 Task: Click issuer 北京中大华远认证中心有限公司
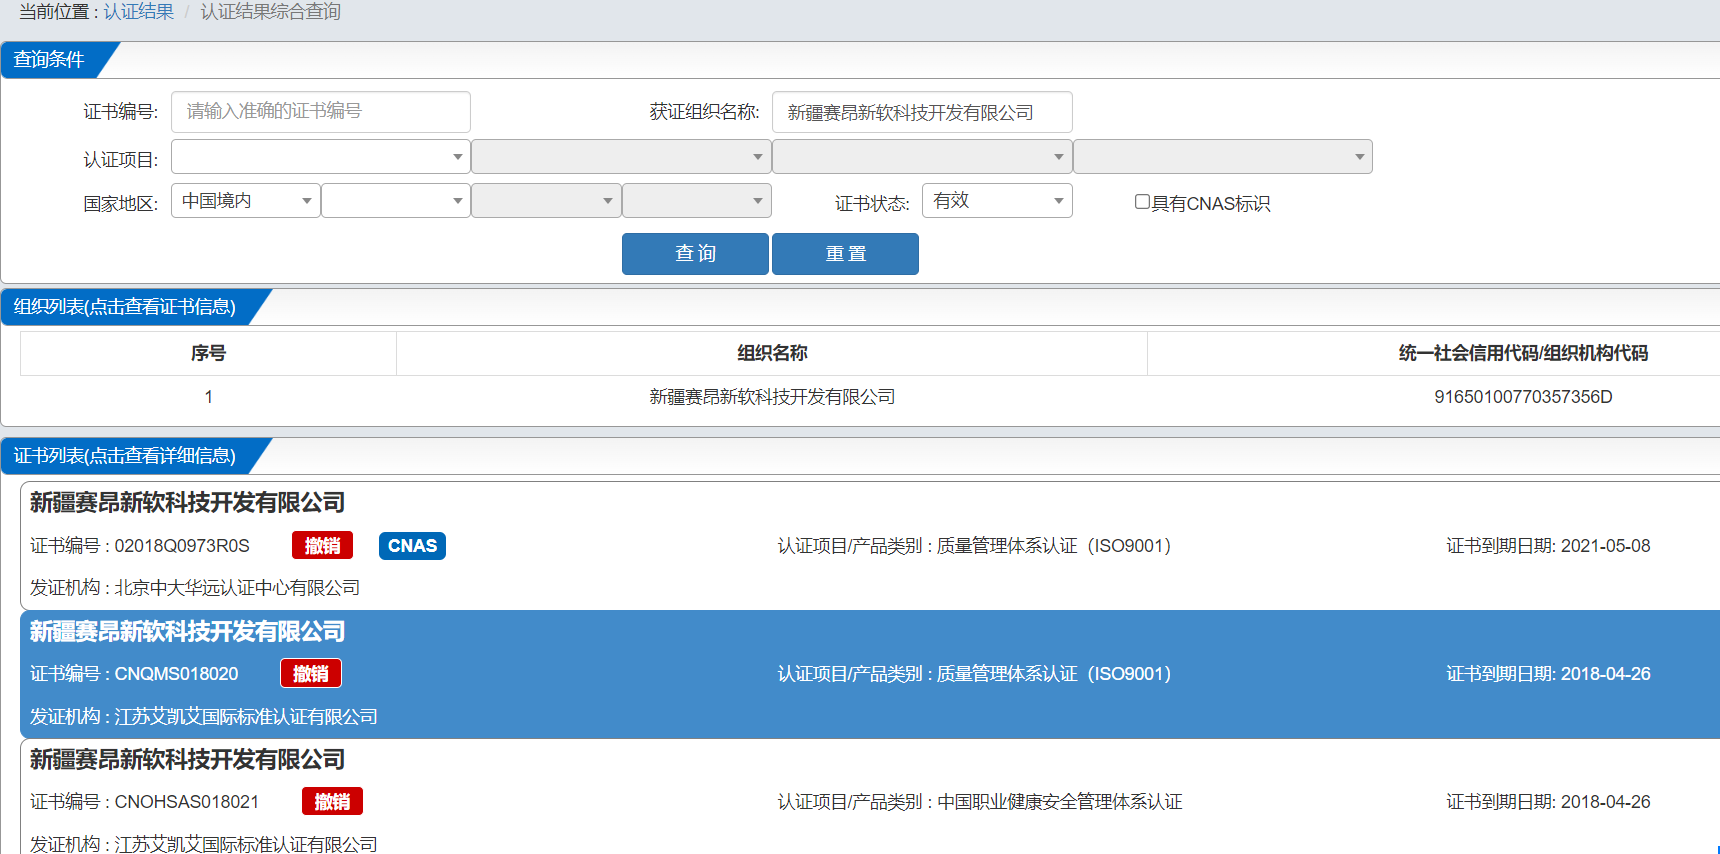[237, 588]
